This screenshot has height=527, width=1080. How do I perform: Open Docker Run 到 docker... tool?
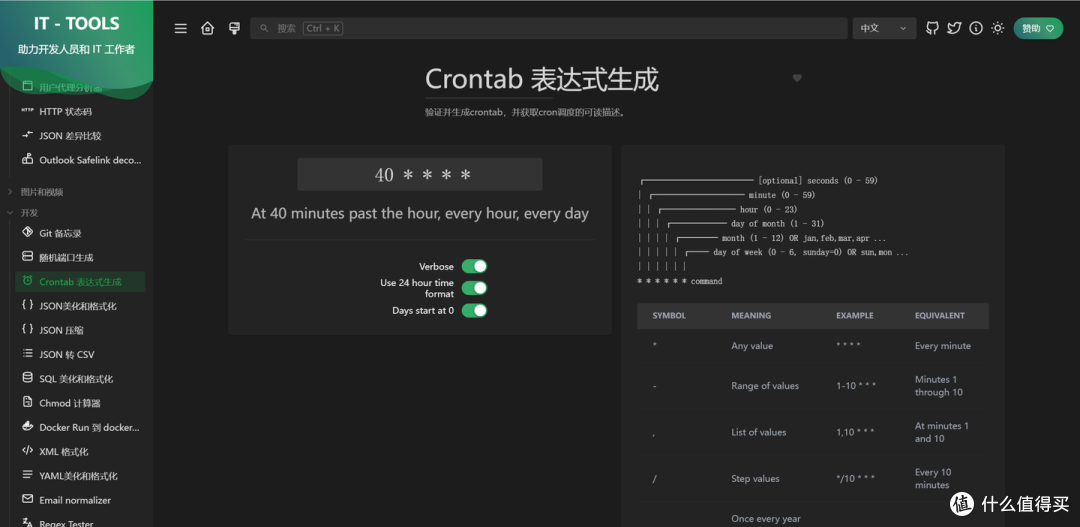click(80, 427)
